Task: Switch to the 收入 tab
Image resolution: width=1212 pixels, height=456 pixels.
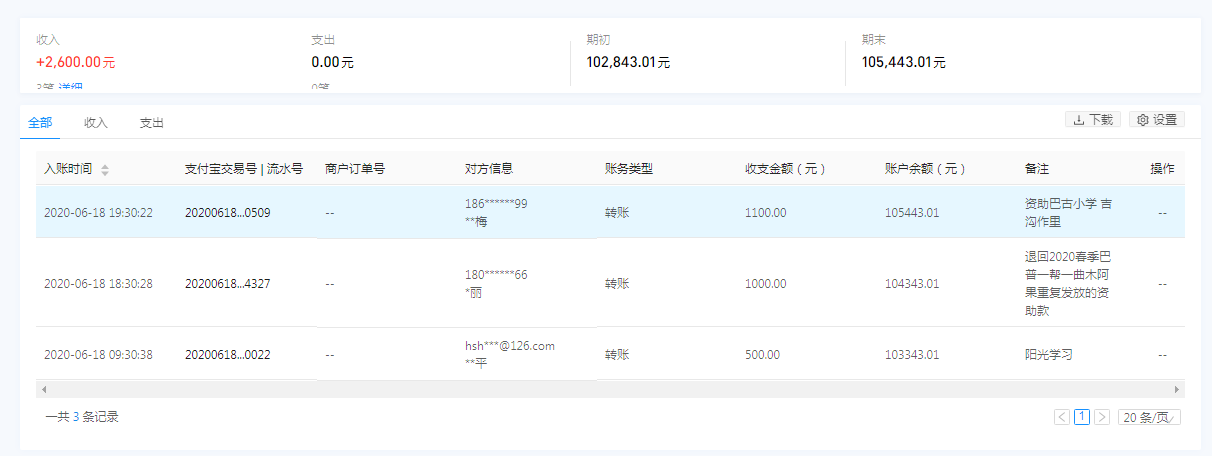Action: (96, 123)
